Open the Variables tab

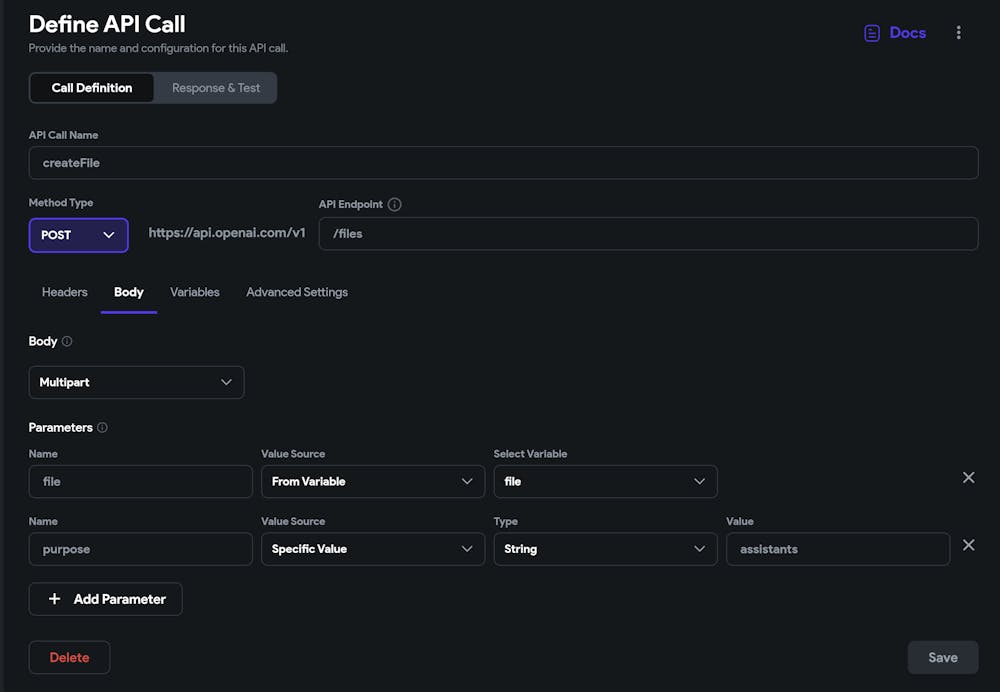[195, 292]
